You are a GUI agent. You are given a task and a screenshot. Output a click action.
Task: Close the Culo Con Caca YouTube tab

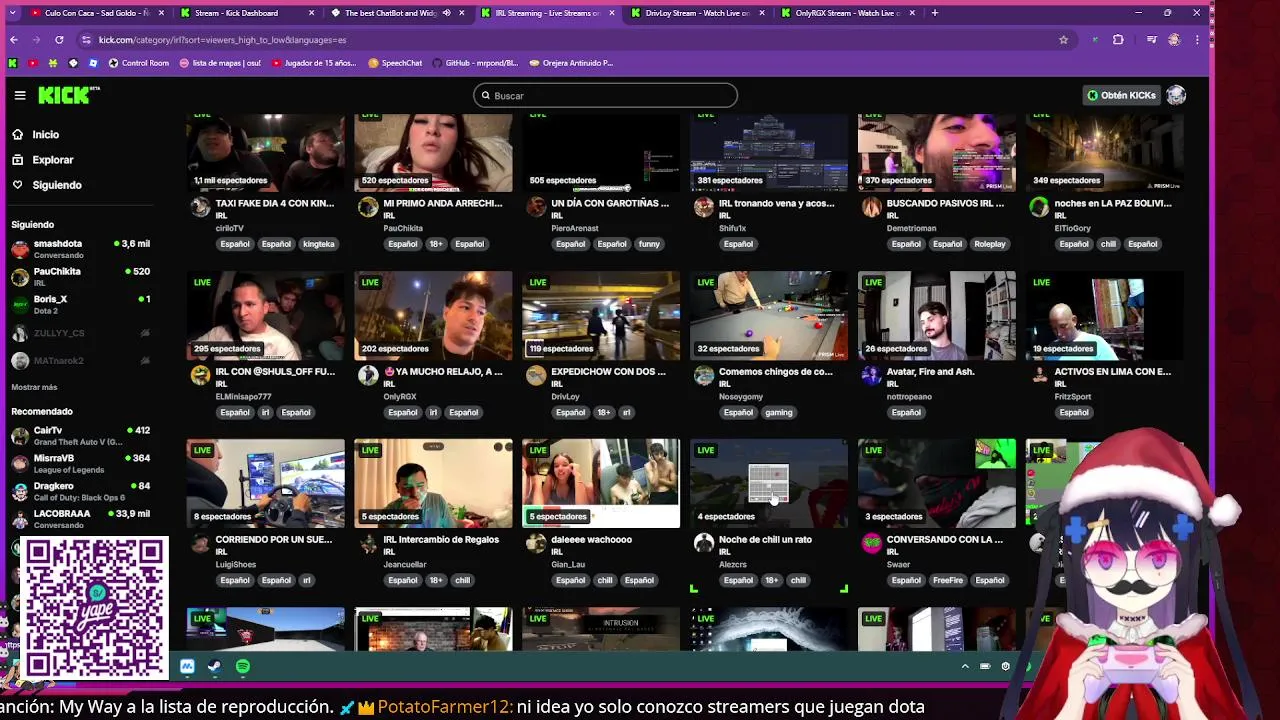[161, 13]
